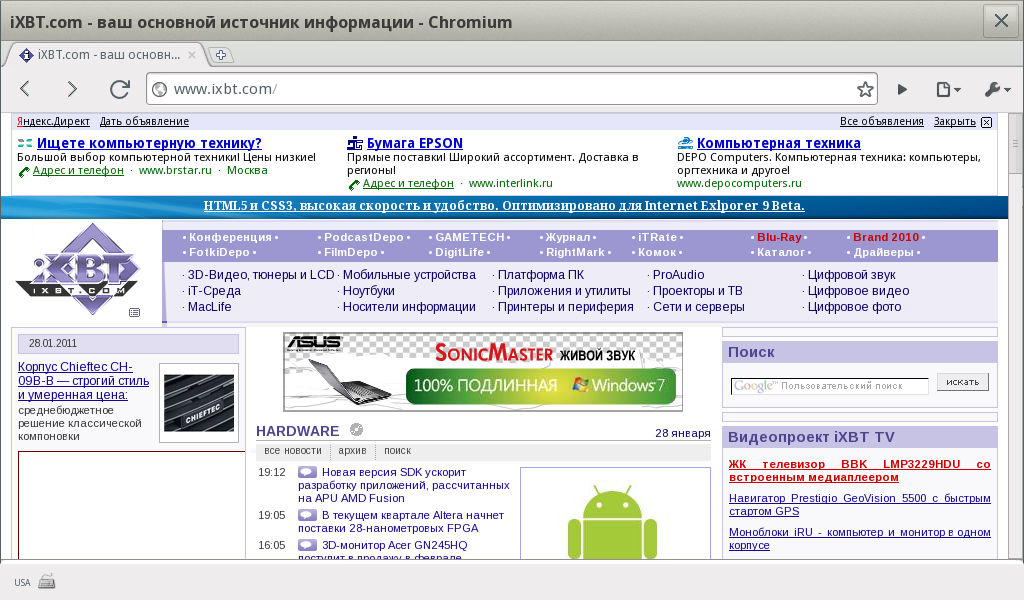Click the EPSON ad favicon icon
Image resolution: width=1024 pixels, height=600 pixels.
pyautogui.click(x=355, y=143)
